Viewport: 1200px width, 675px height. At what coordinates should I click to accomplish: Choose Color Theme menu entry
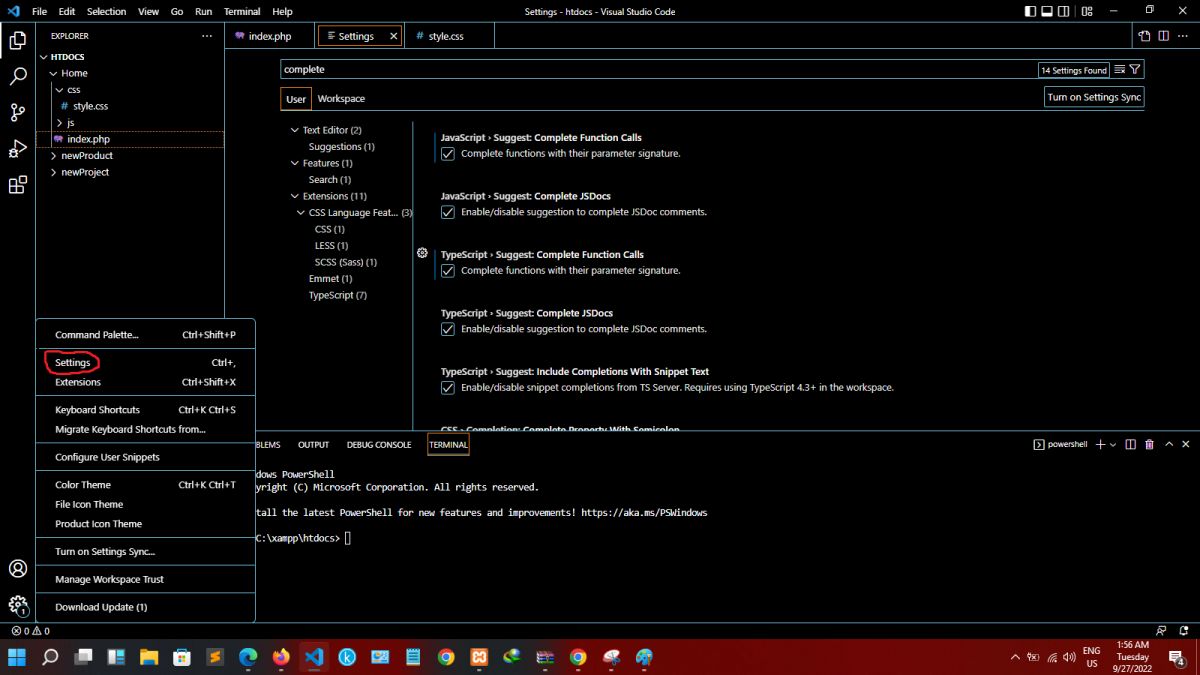pyautogui.click(x=145, y=485)
